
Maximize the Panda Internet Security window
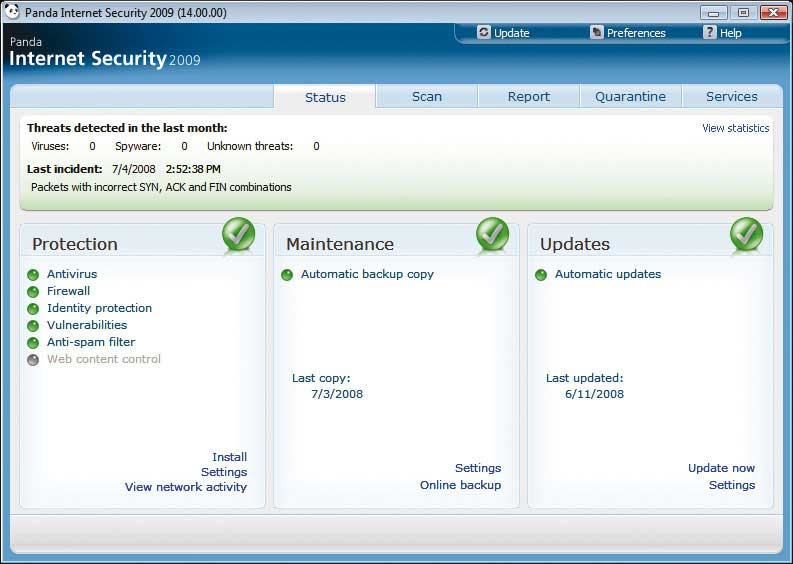(x=743, y=12)
